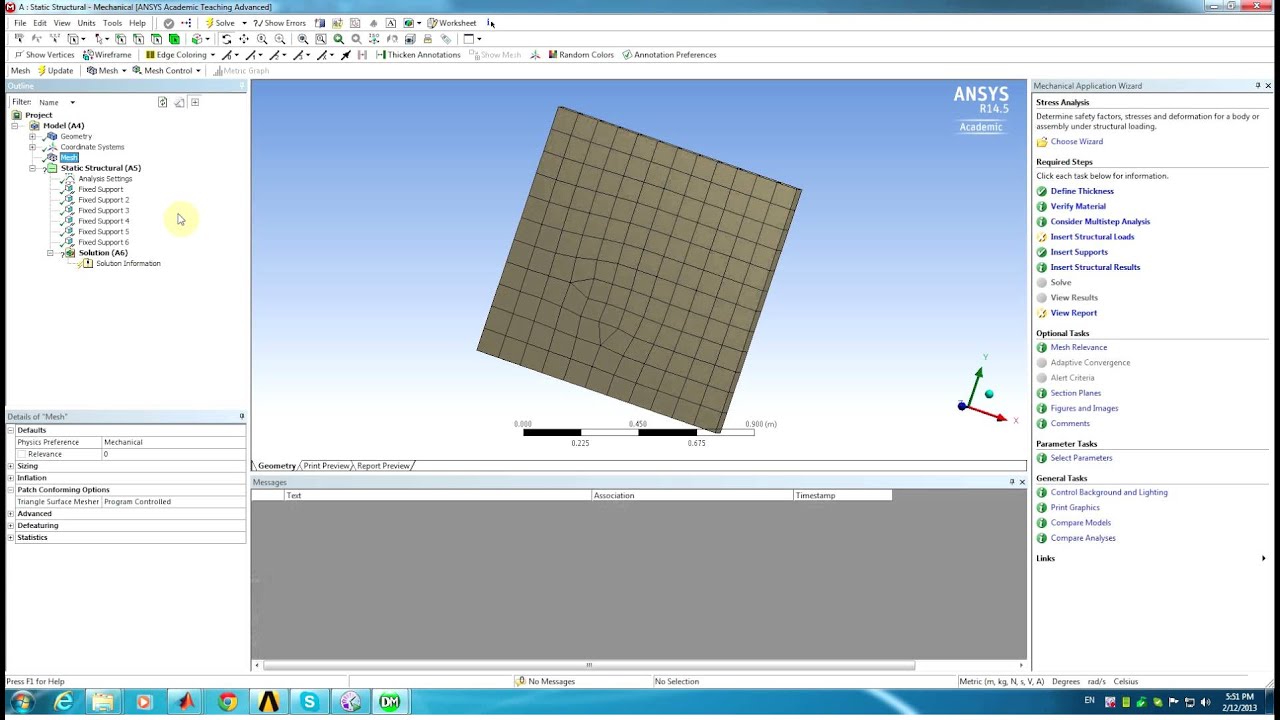Click the Messages horizontal scrollbar

coord(588,665)
